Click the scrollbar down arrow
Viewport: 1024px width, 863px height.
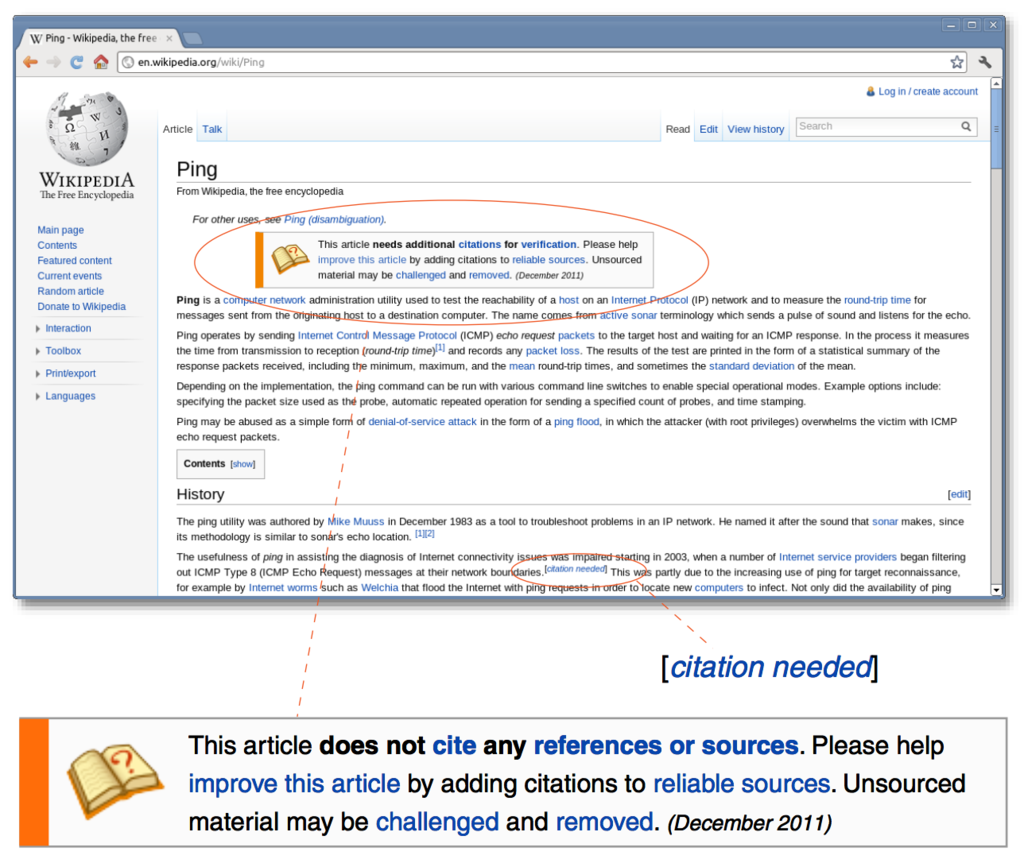(996, 589)
